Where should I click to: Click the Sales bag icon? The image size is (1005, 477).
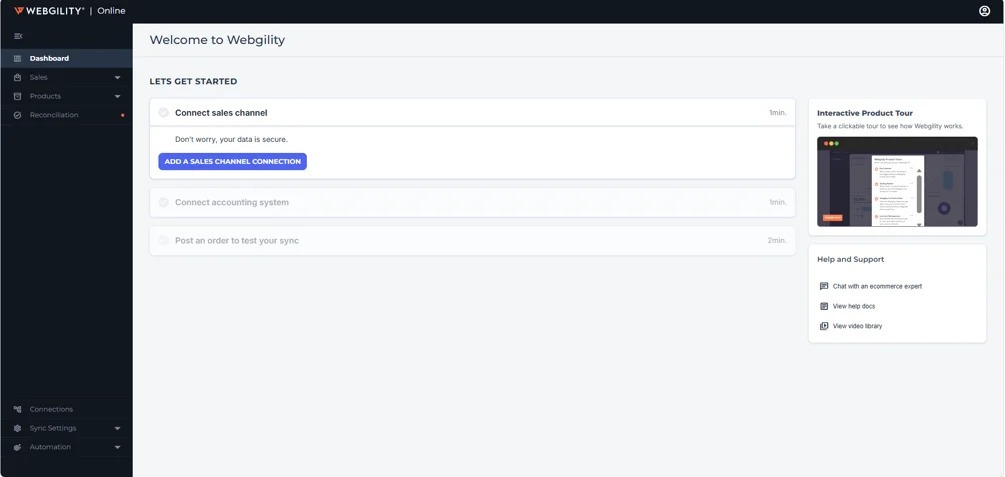click(x=17, y=78)
